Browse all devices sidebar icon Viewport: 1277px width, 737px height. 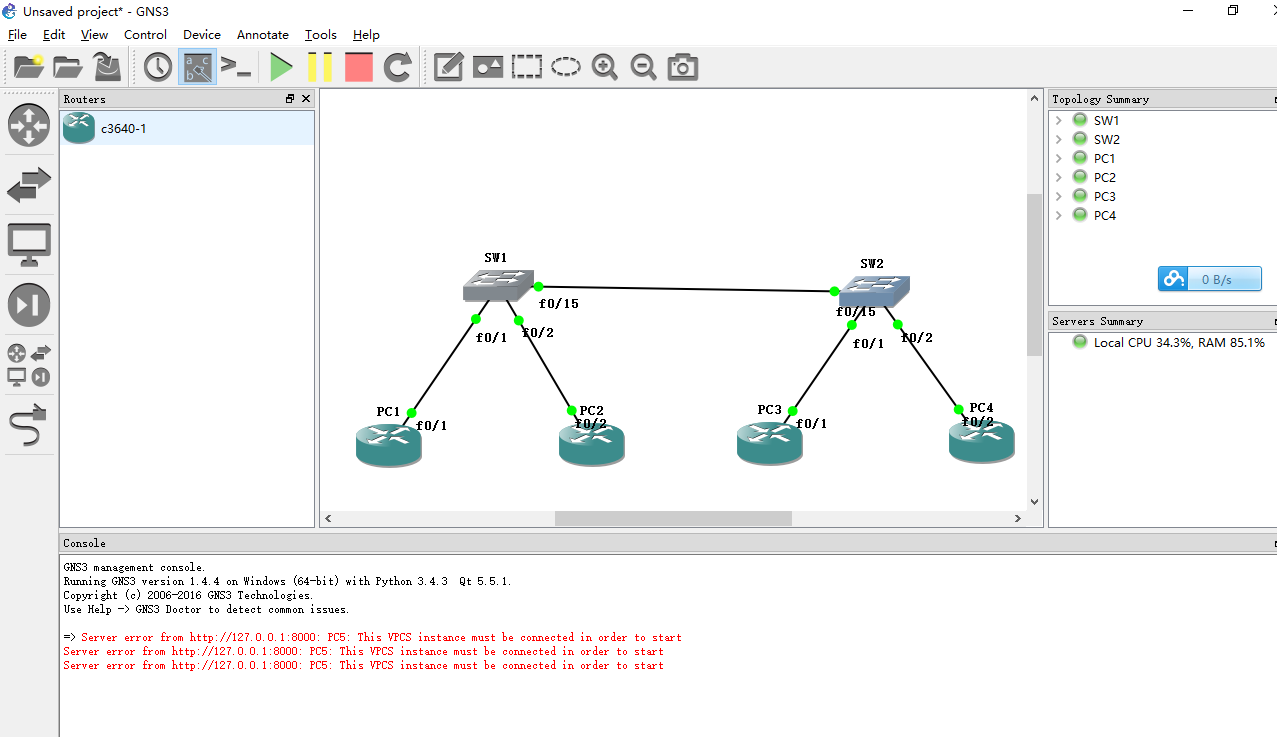coord(28,365)
